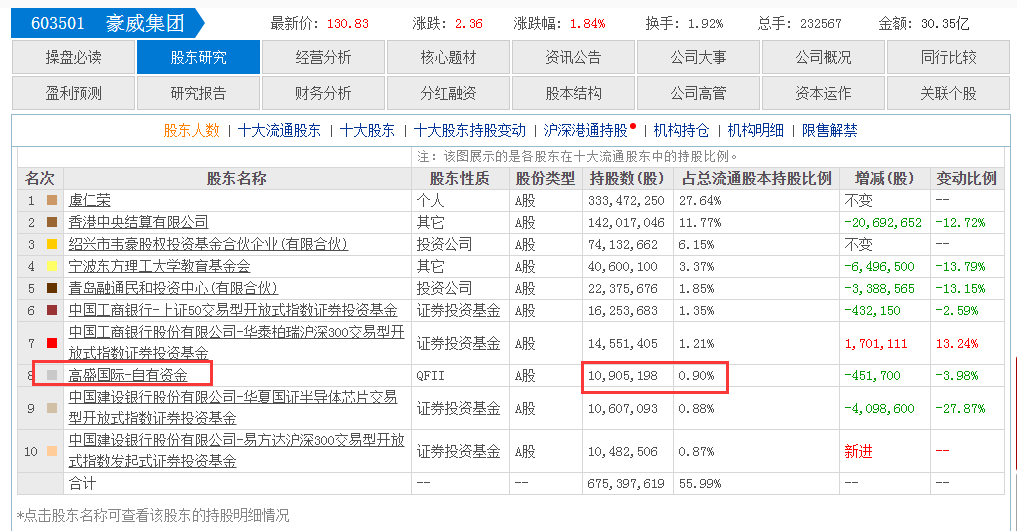Click the dark brown swatch beside 青岛融通民和
This screenshot has height=531, width=1017.
(x=52, y=289)
